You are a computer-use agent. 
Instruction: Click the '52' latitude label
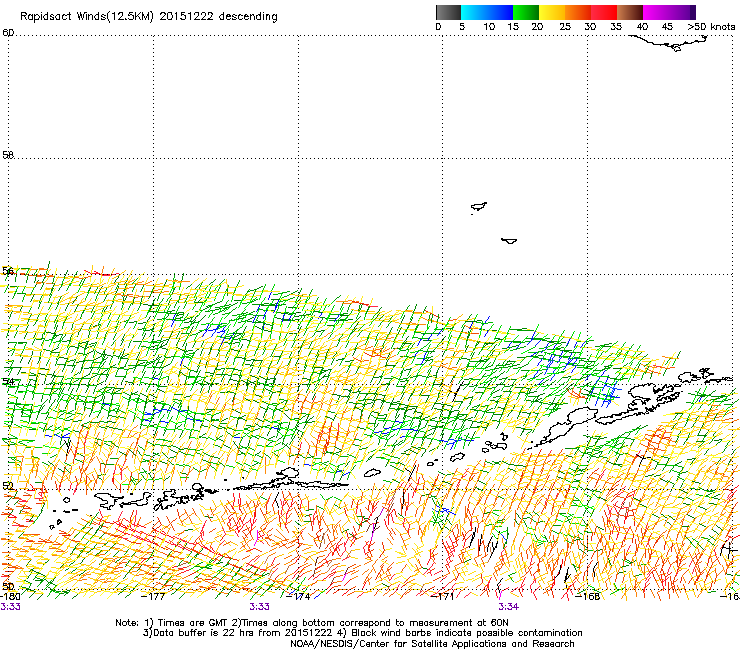click(x=8, y=486)
